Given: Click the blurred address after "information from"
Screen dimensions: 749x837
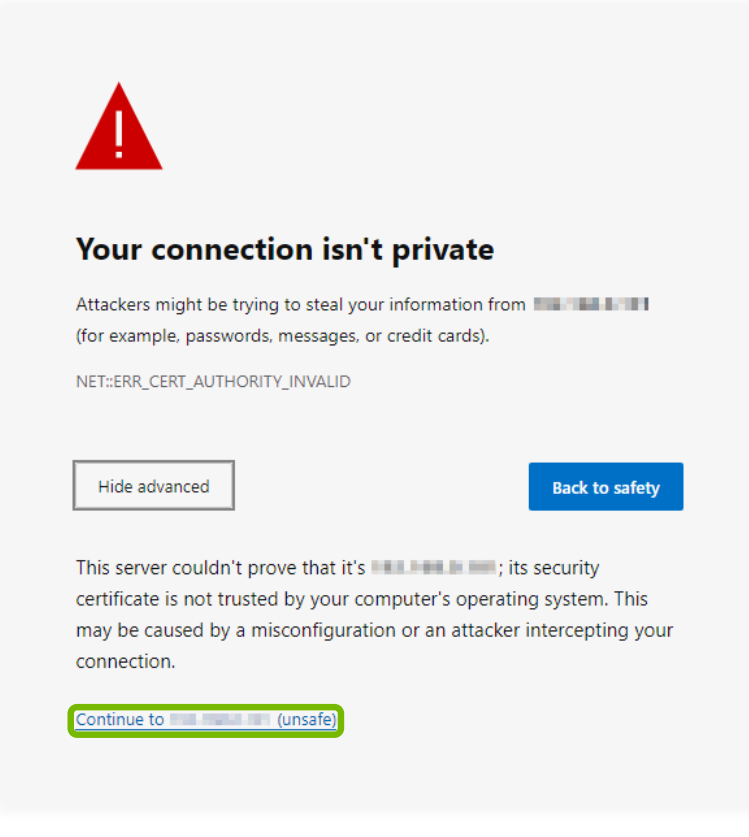Looking at the screenshot, I should [591, 304].
